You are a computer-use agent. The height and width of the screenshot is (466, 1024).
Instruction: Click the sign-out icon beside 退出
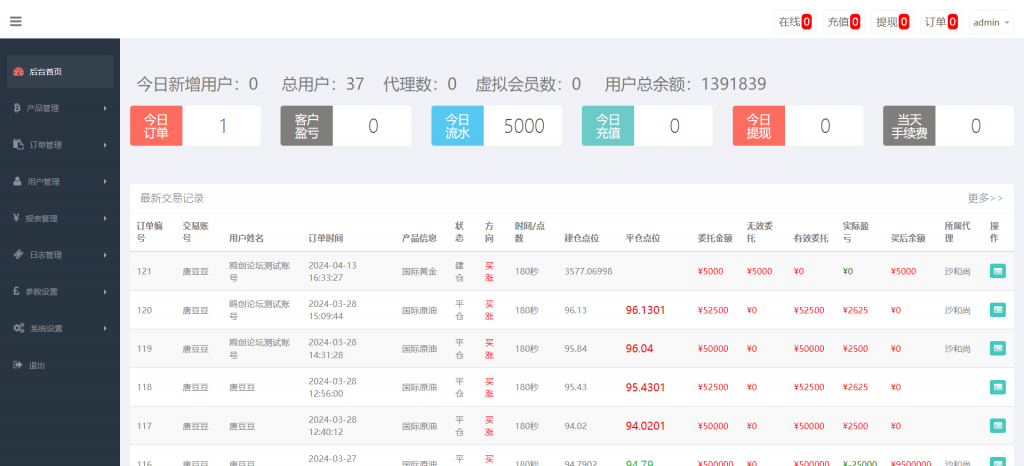(x=18, y=365)
